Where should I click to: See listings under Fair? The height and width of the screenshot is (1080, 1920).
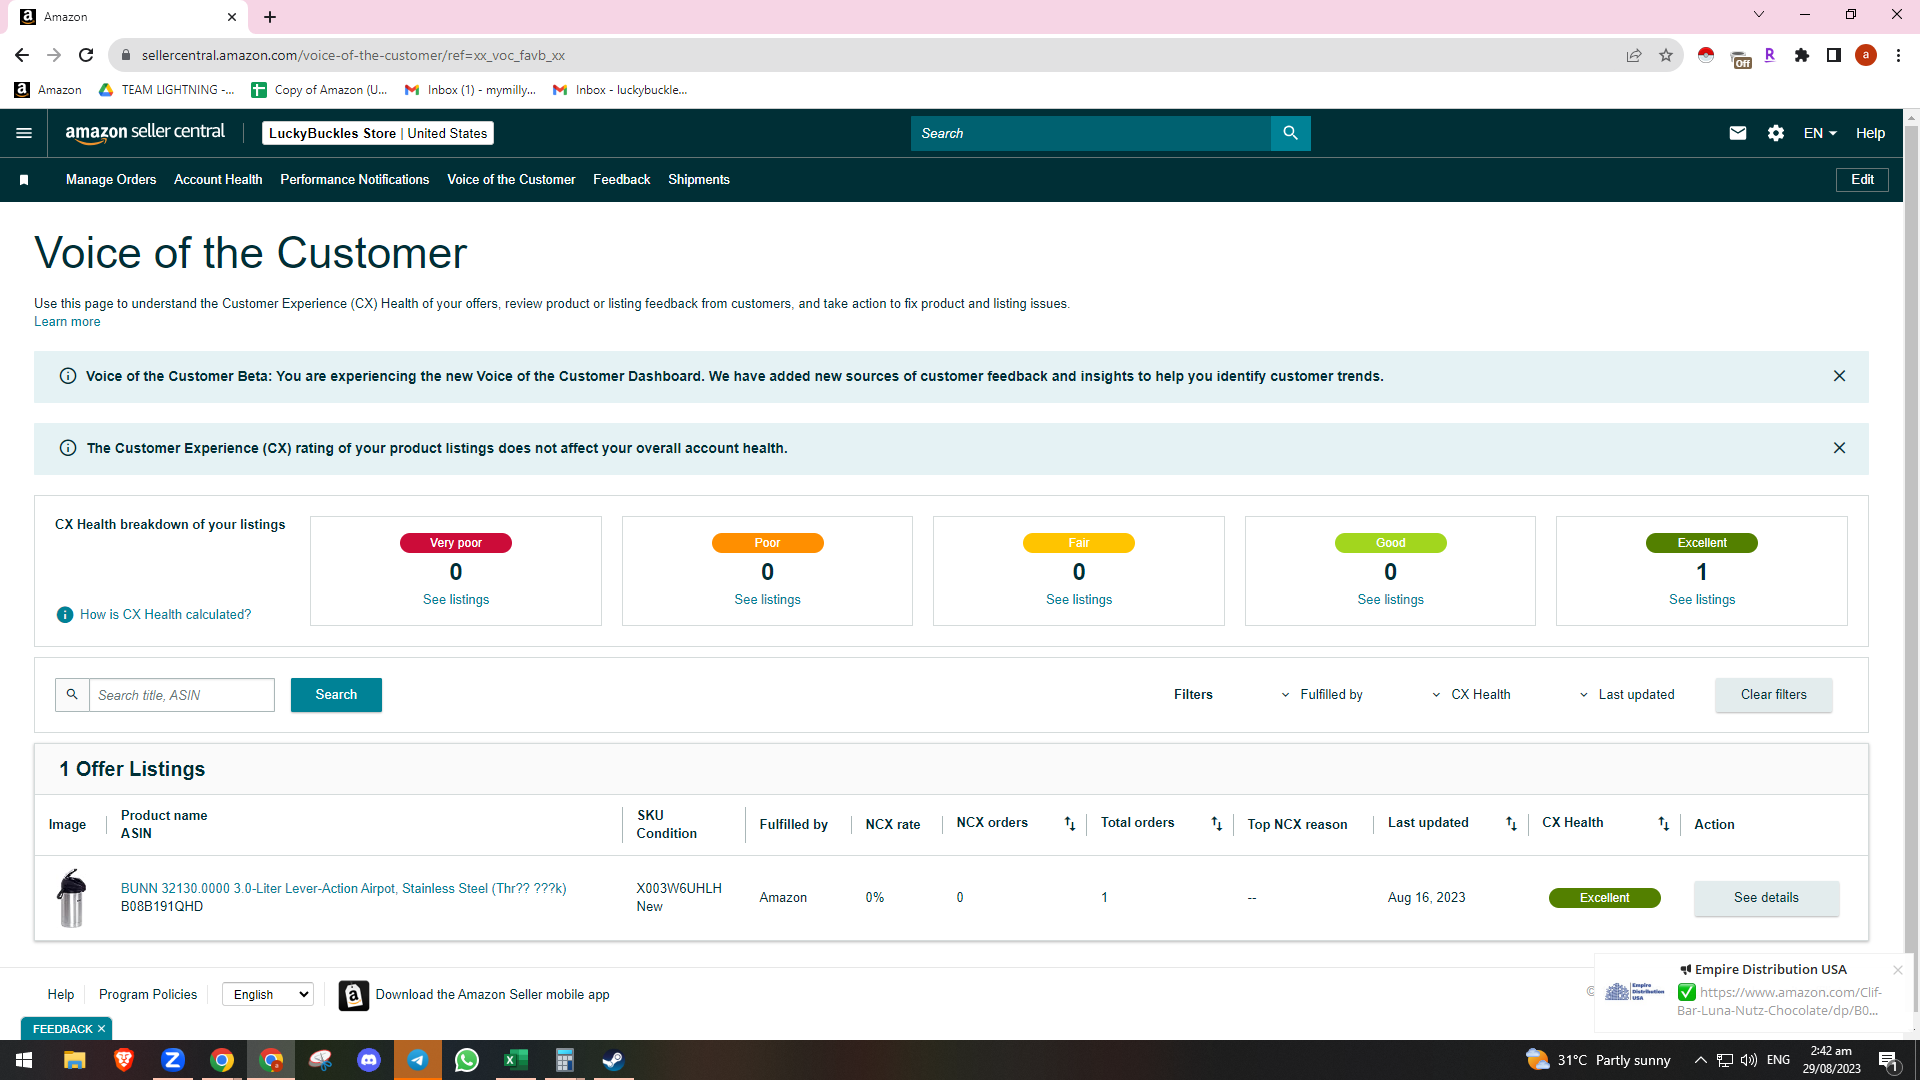(x=1079, y=600)
